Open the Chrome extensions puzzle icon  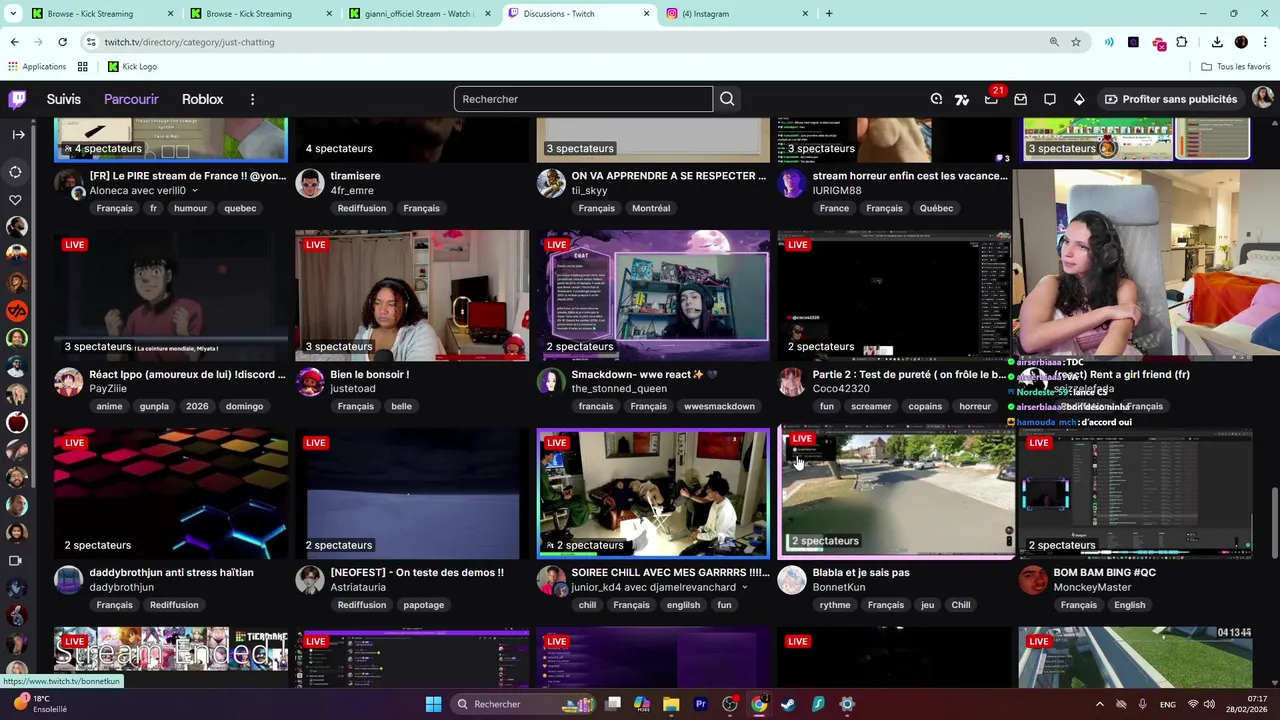[x=1182, y=42]
